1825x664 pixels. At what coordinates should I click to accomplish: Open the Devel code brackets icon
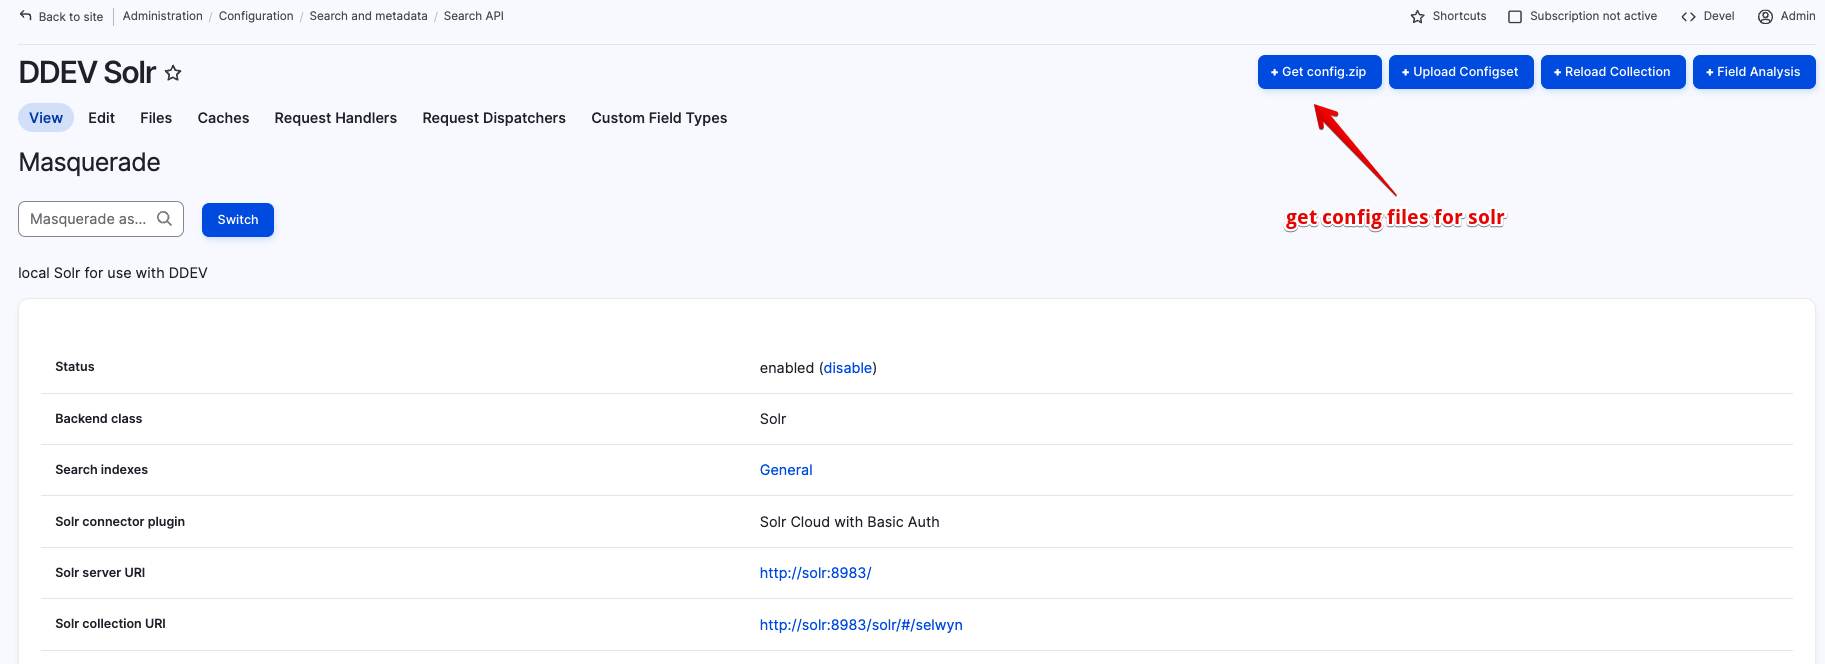click(x=1688, y=16)
